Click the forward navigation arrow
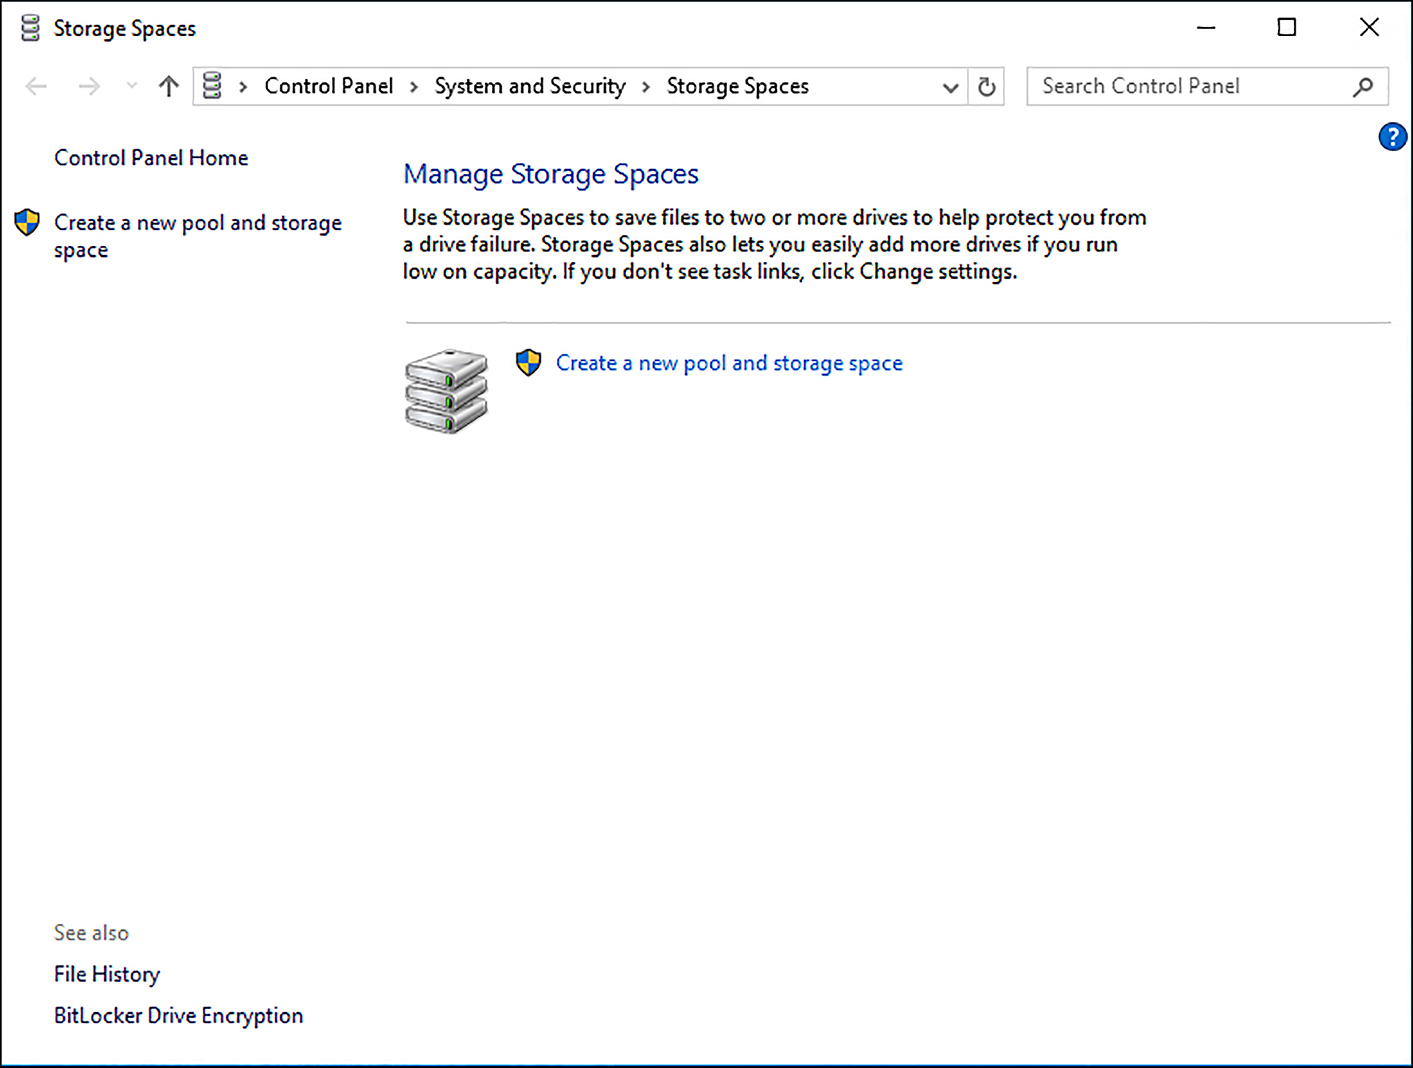The height and width of the screenshot is (1068, 1413). tap(89, 86)
